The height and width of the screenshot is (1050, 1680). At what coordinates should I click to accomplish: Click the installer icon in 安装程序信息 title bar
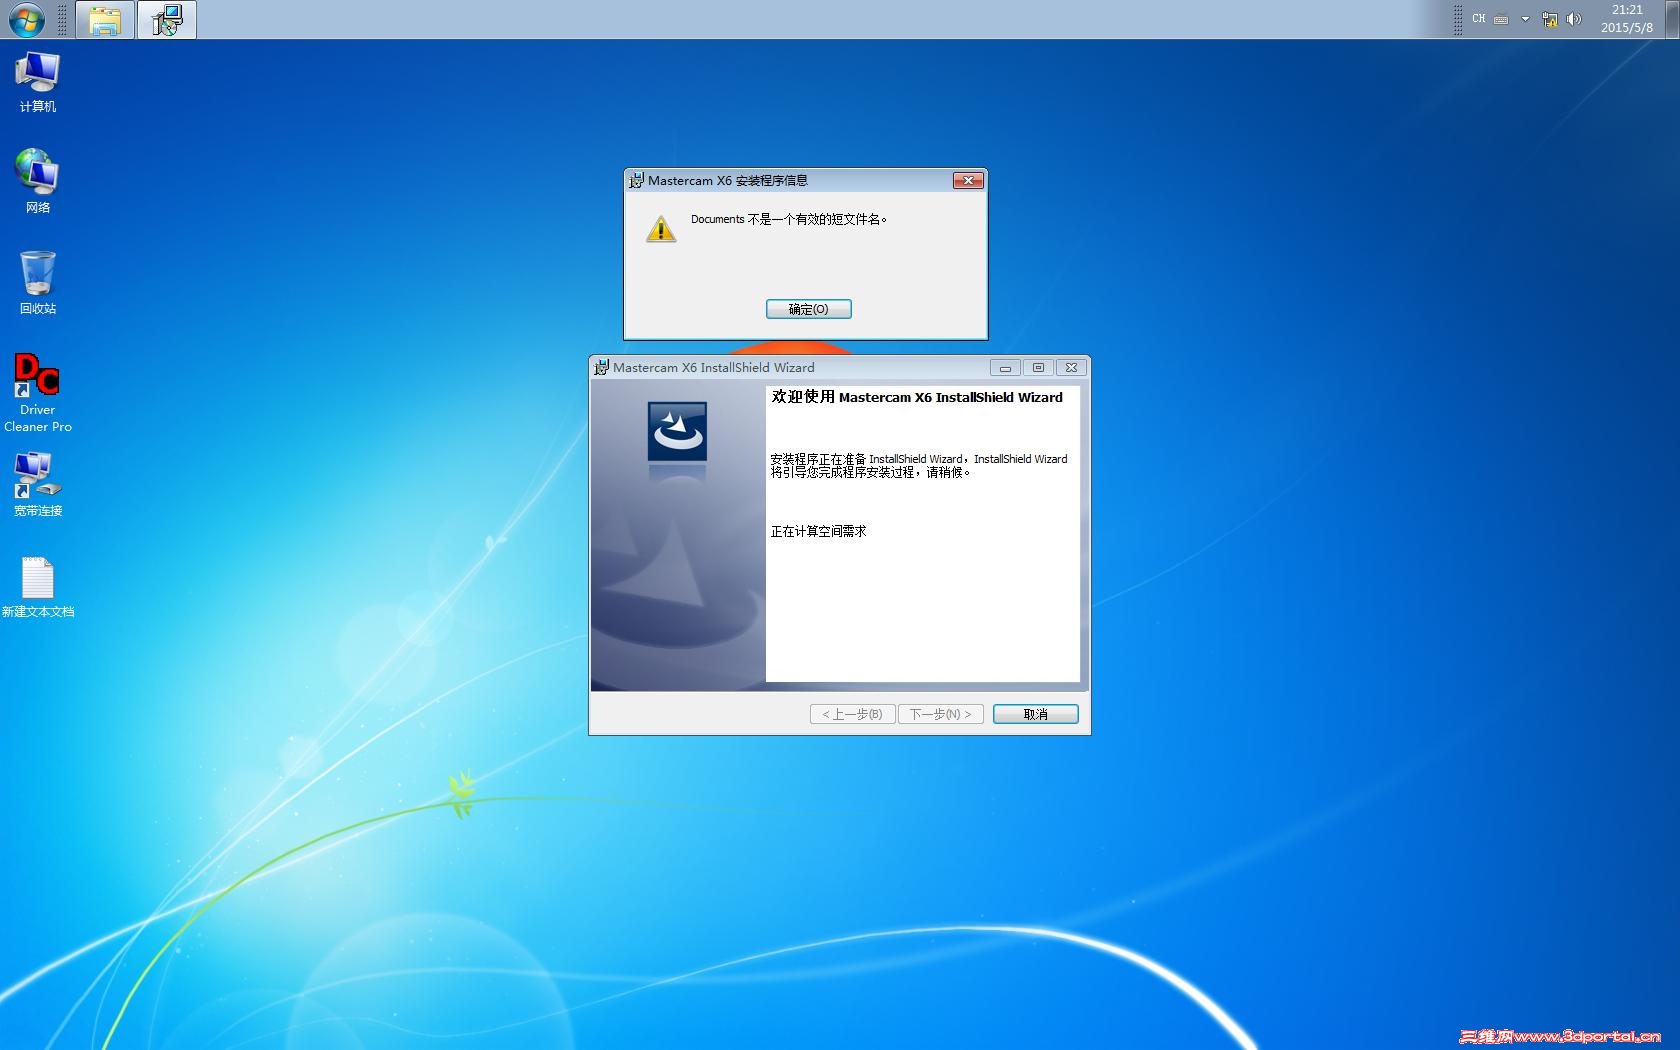point(636,181)
